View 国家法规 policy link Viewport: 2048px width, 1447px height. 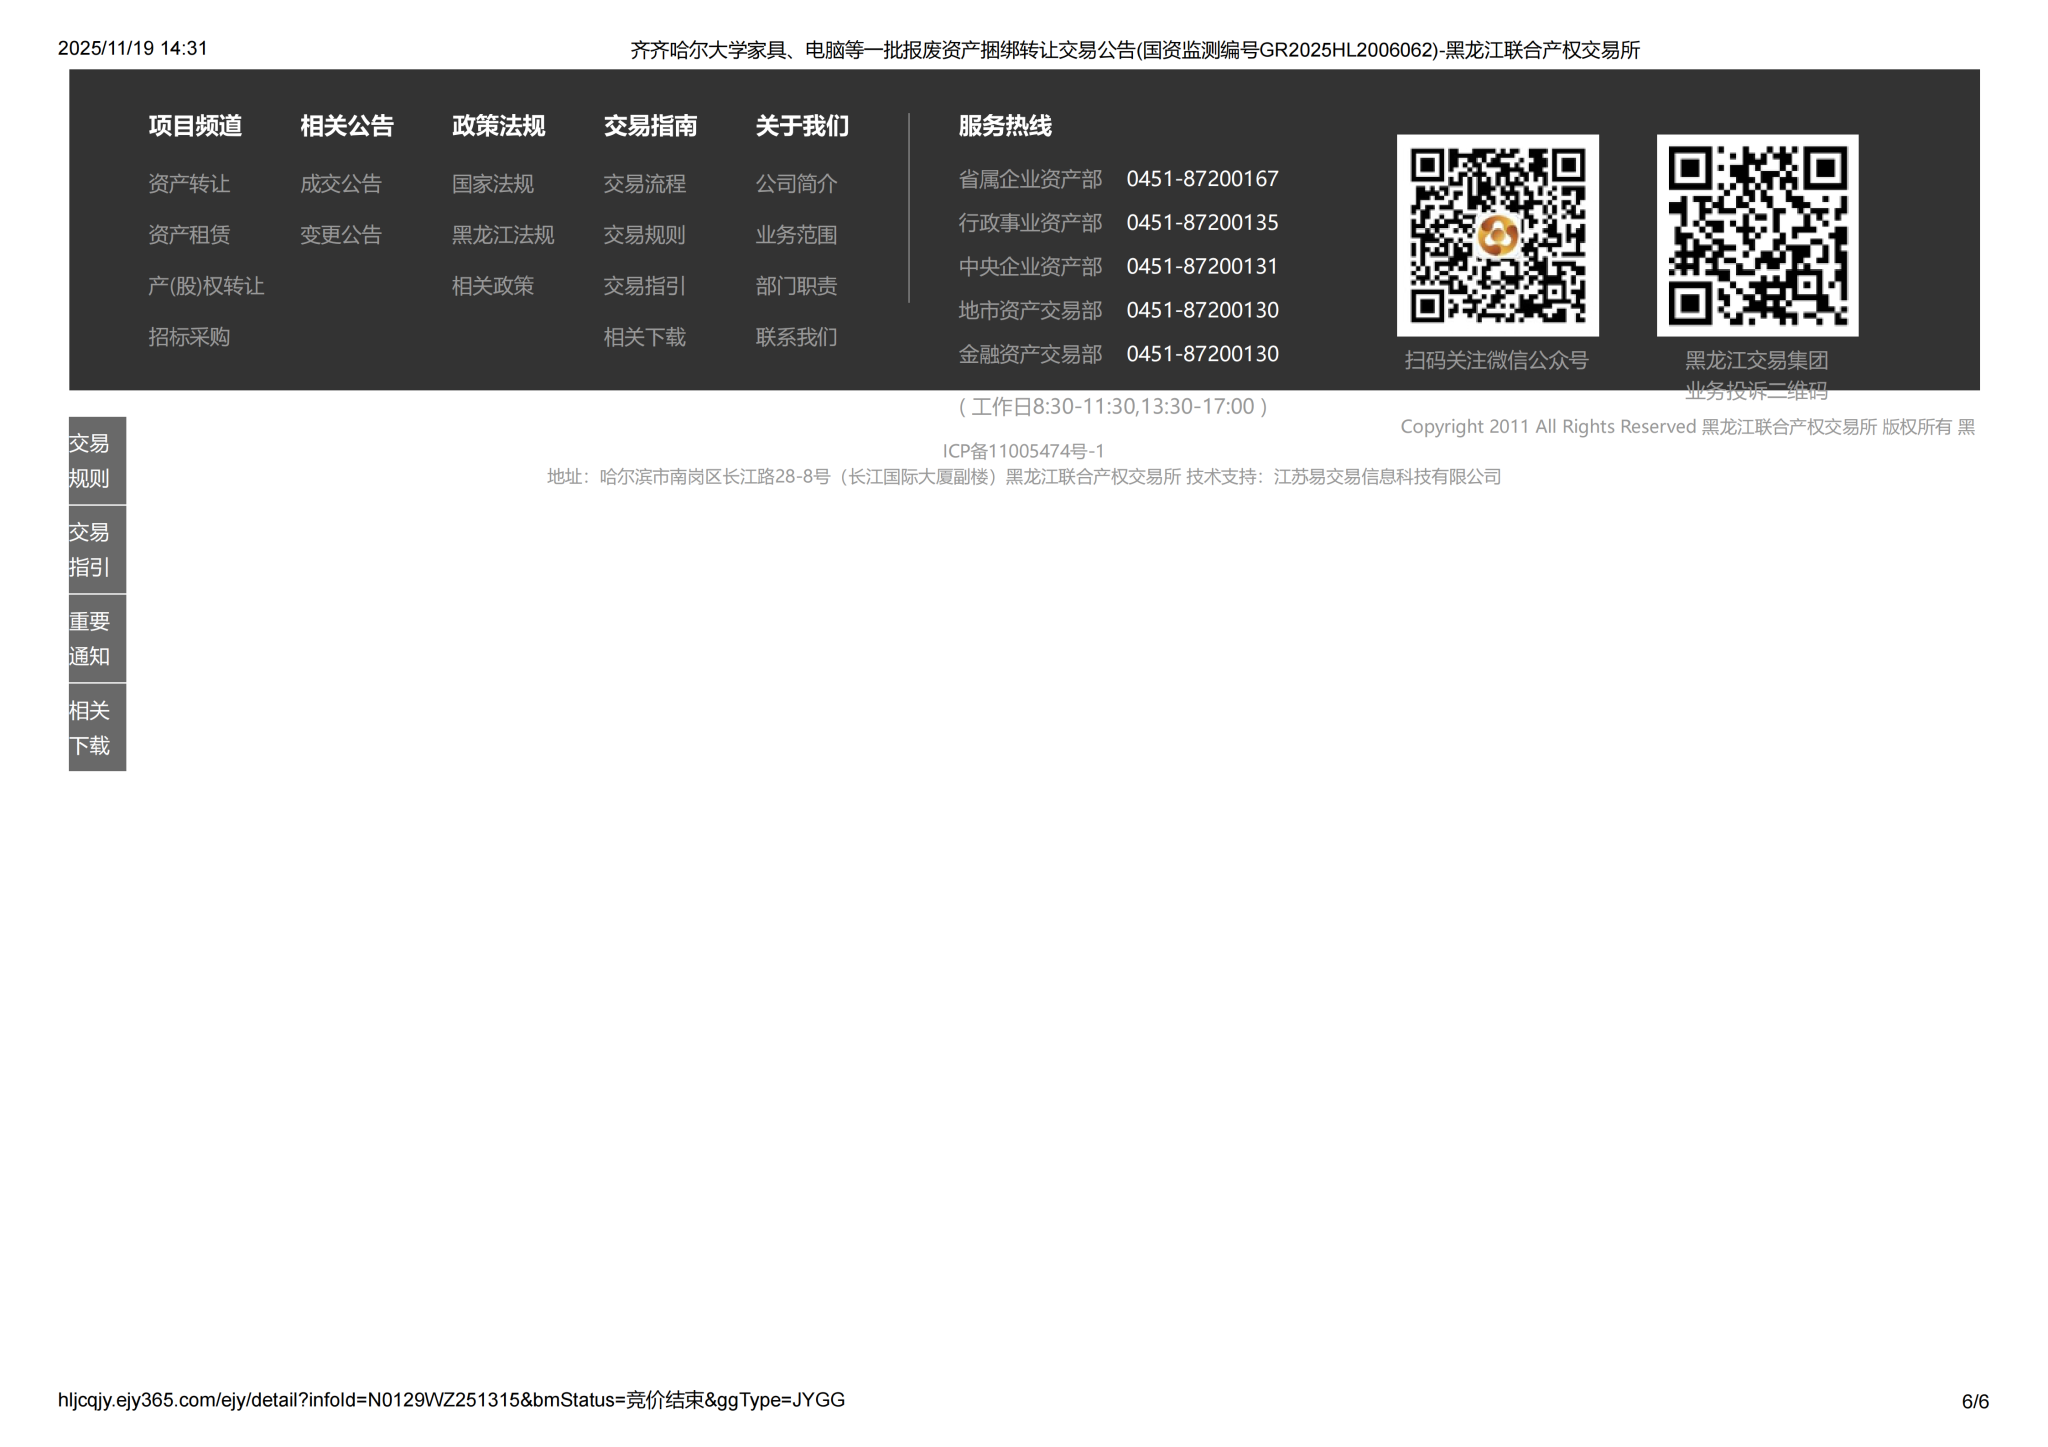coord(493,184)
